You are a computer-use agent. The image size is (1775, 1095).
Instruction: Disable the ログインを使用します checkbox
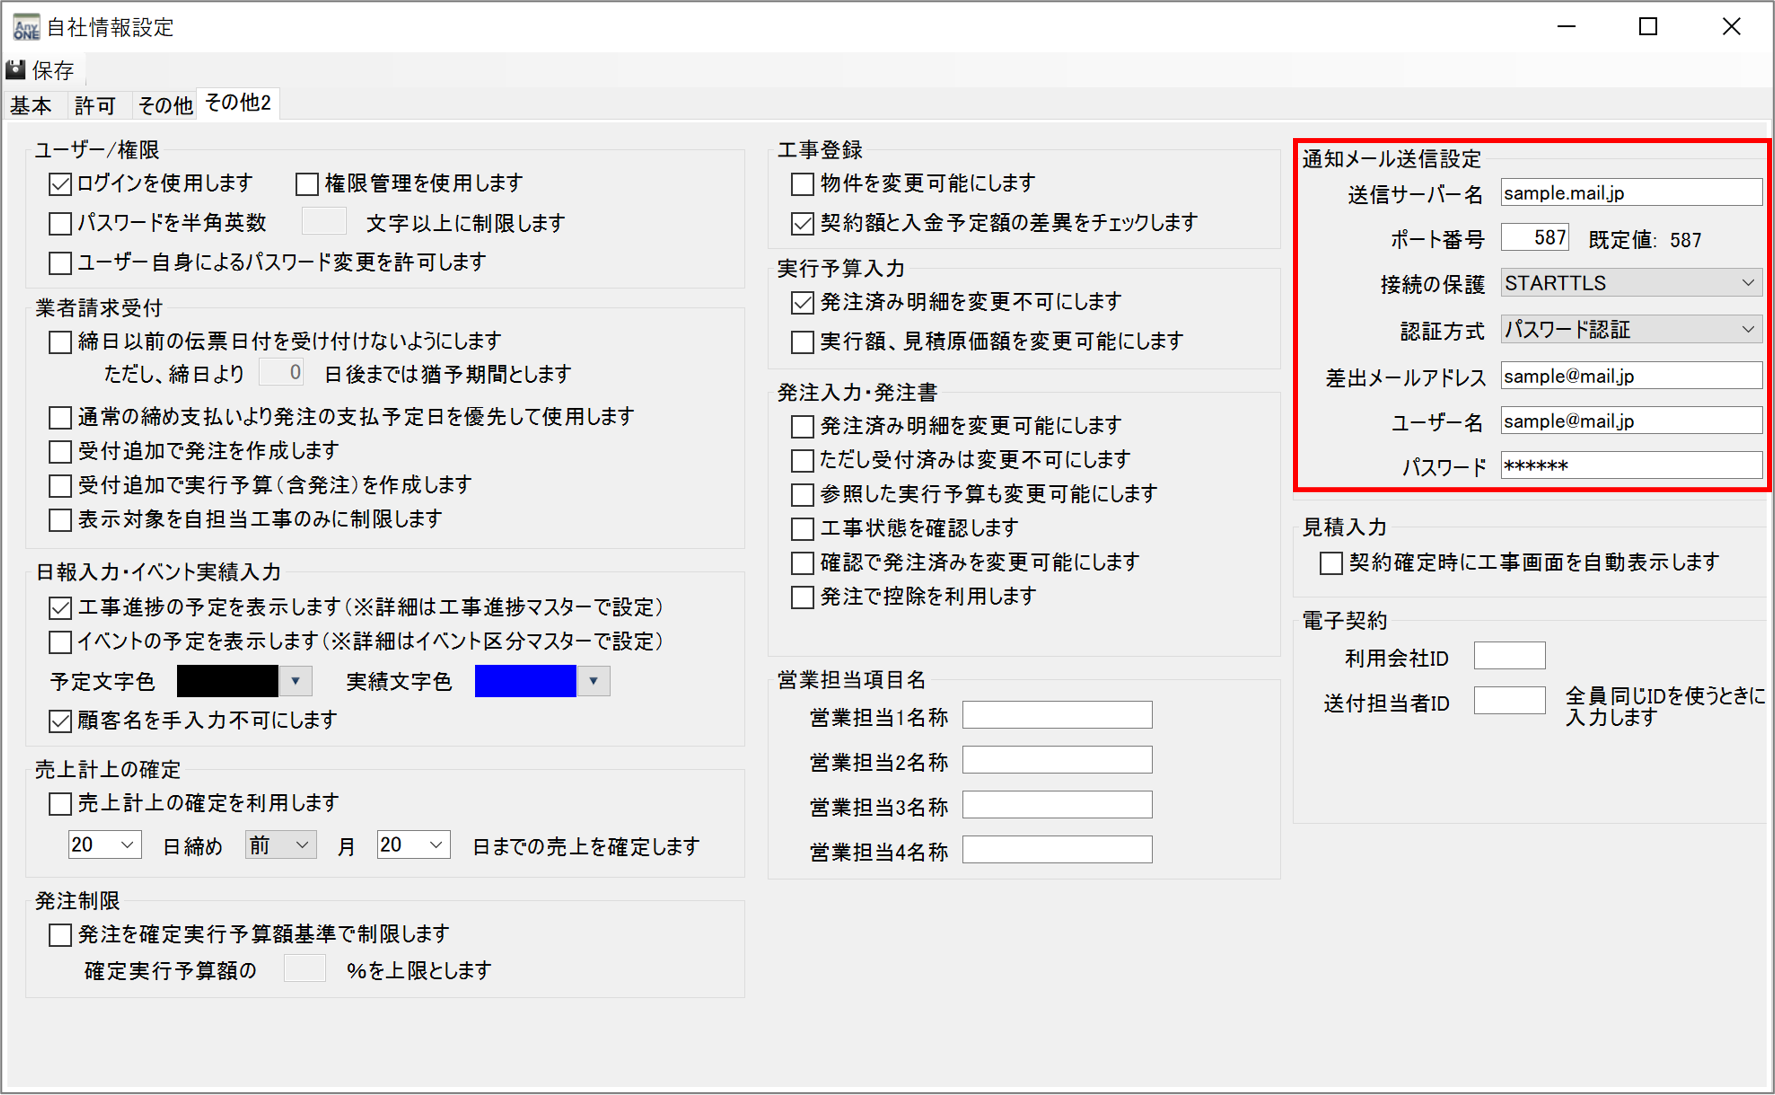[61, 184]
